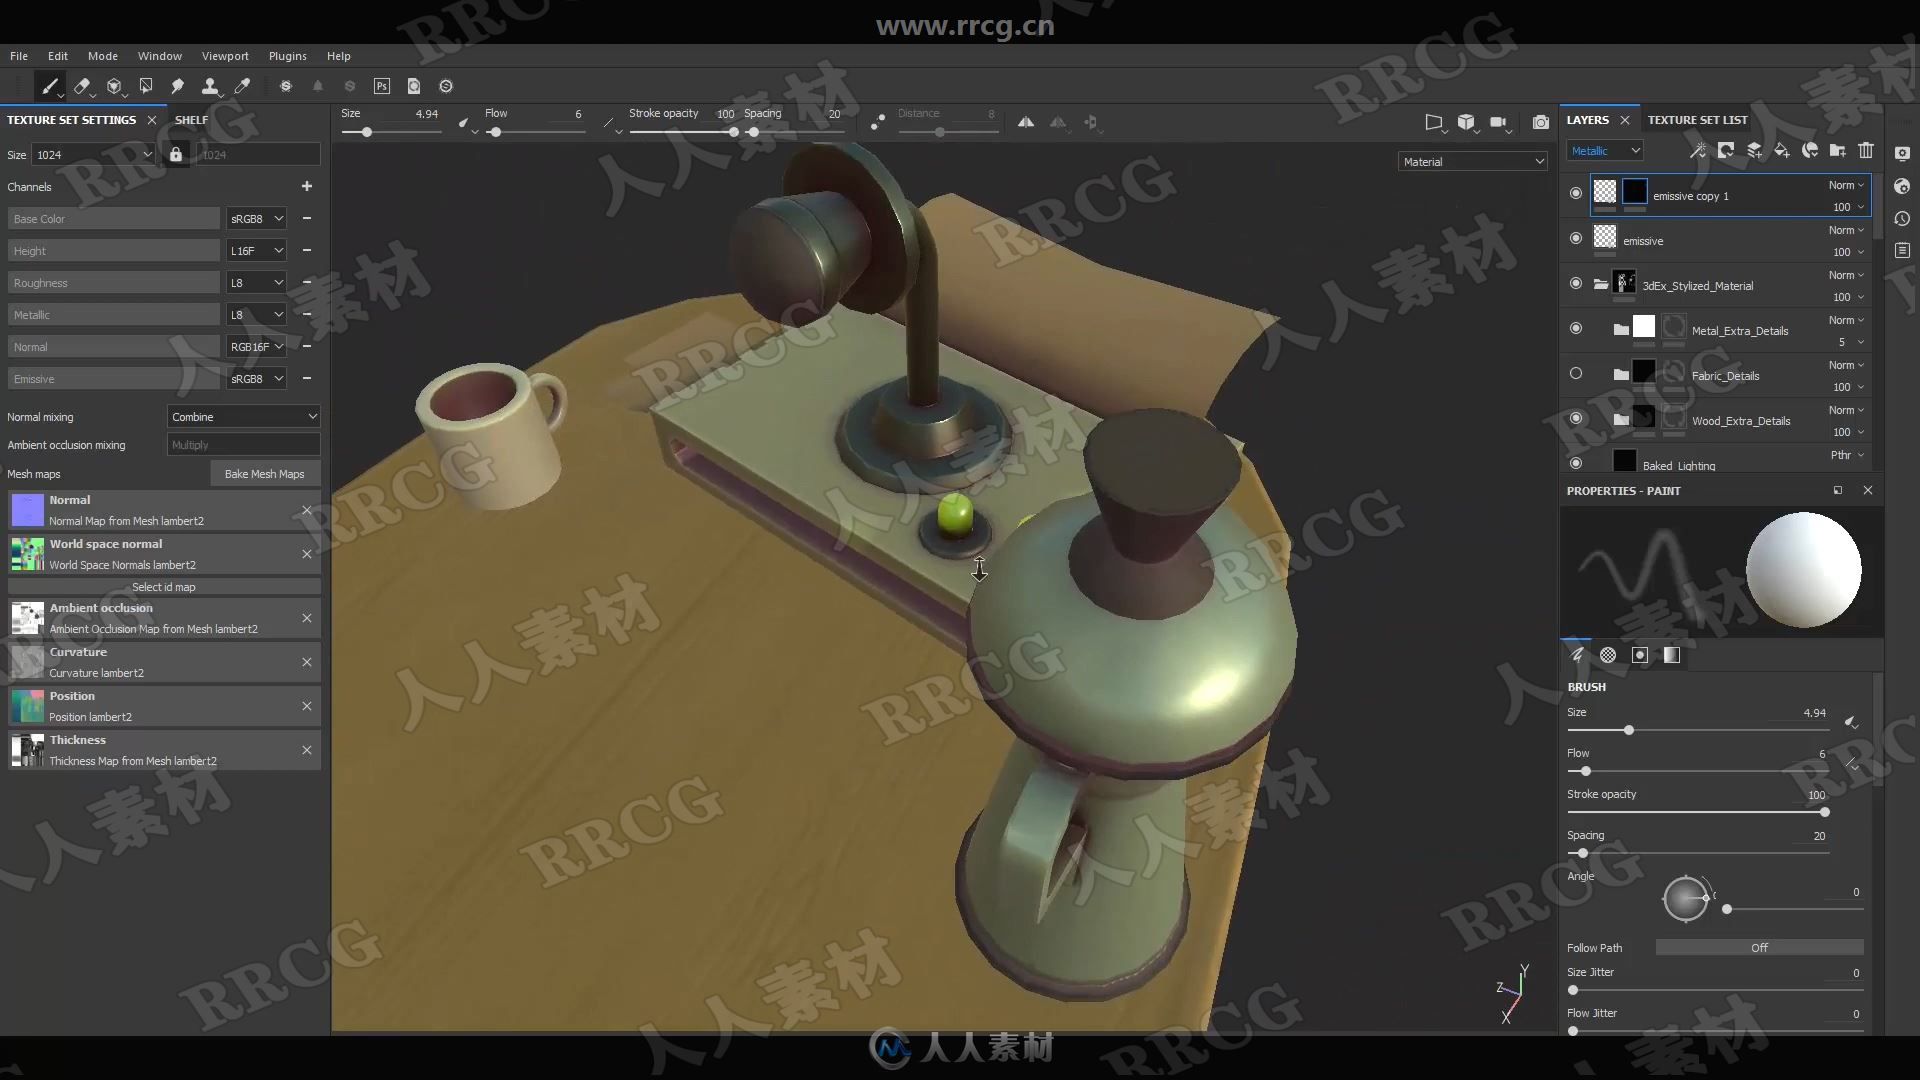Open the Height channel format dropdown
1920x1080 pixels.
[x=256, y=251]
